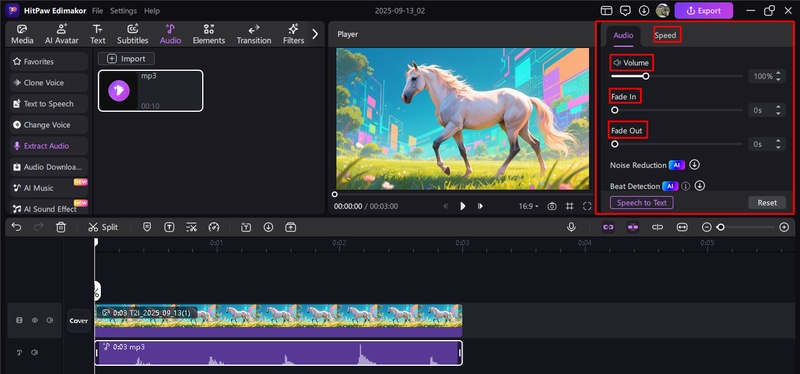Click the timeline zoom slider handle
This screenshot has width=800, height=374.
coord(720,227)
